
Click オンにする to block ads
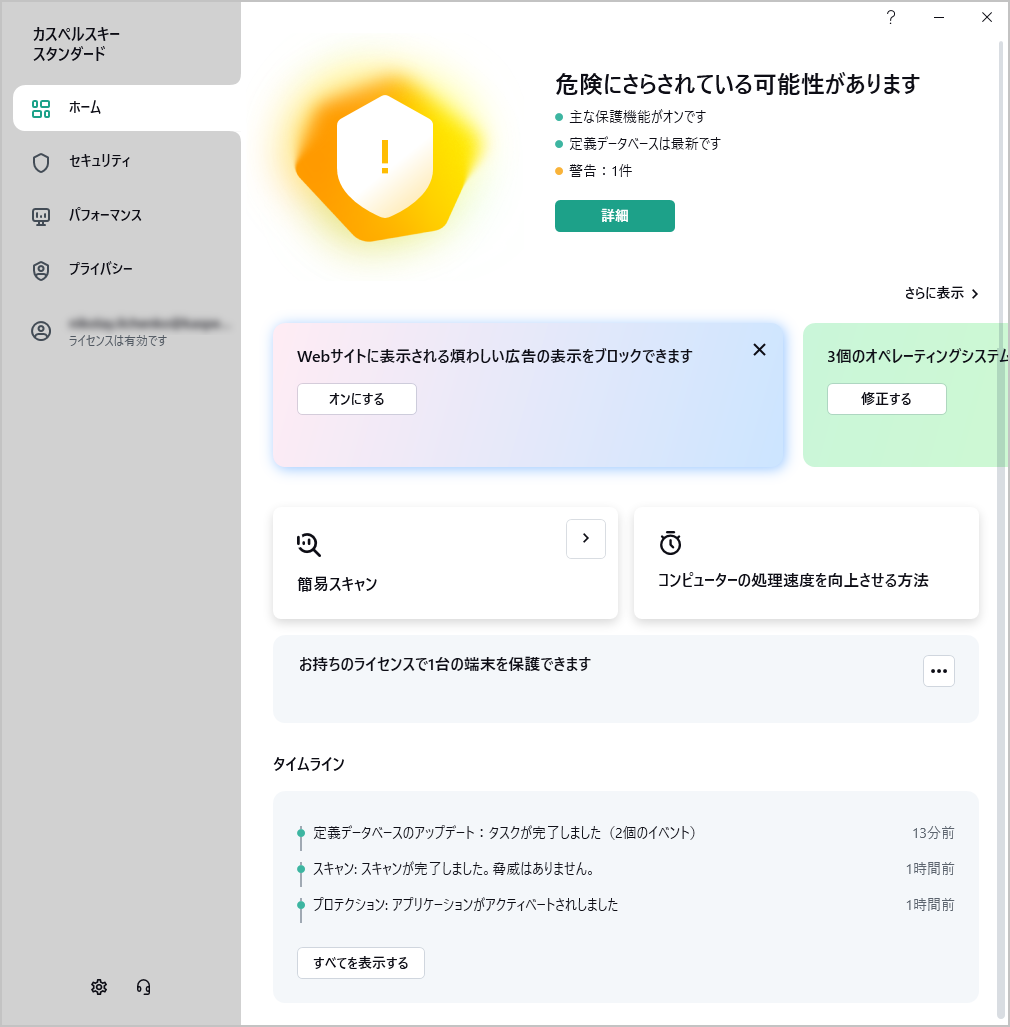[x=357, y=399]
